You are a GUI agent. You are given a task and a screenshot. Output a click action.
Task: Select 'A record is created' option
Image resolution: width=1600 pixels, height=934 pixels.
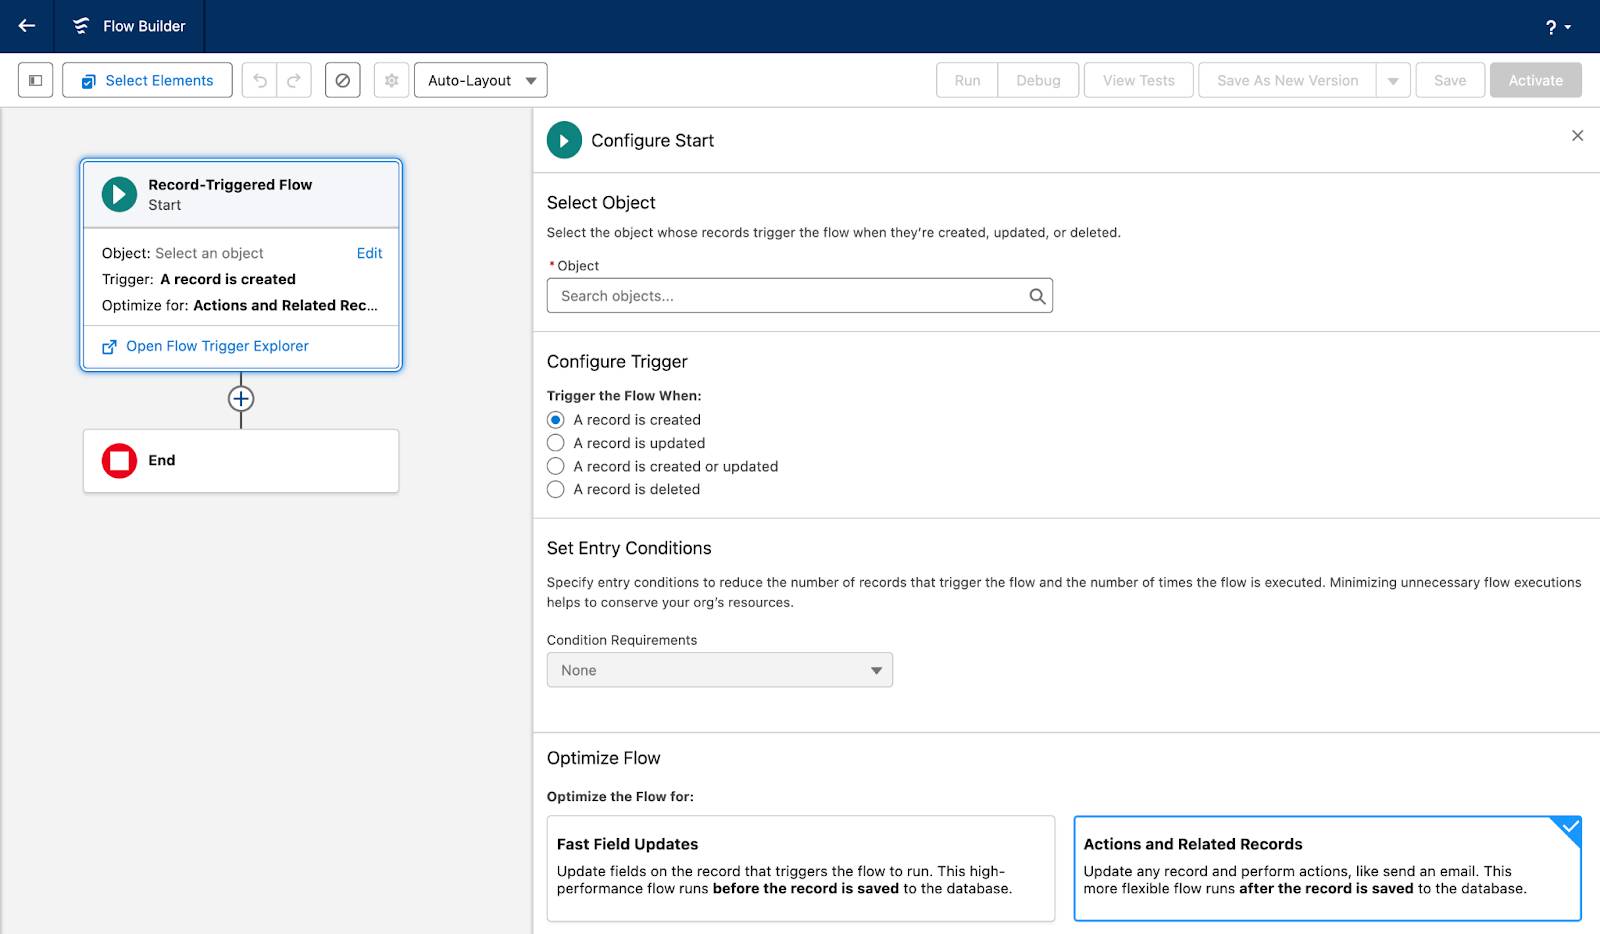click(556, 420)
